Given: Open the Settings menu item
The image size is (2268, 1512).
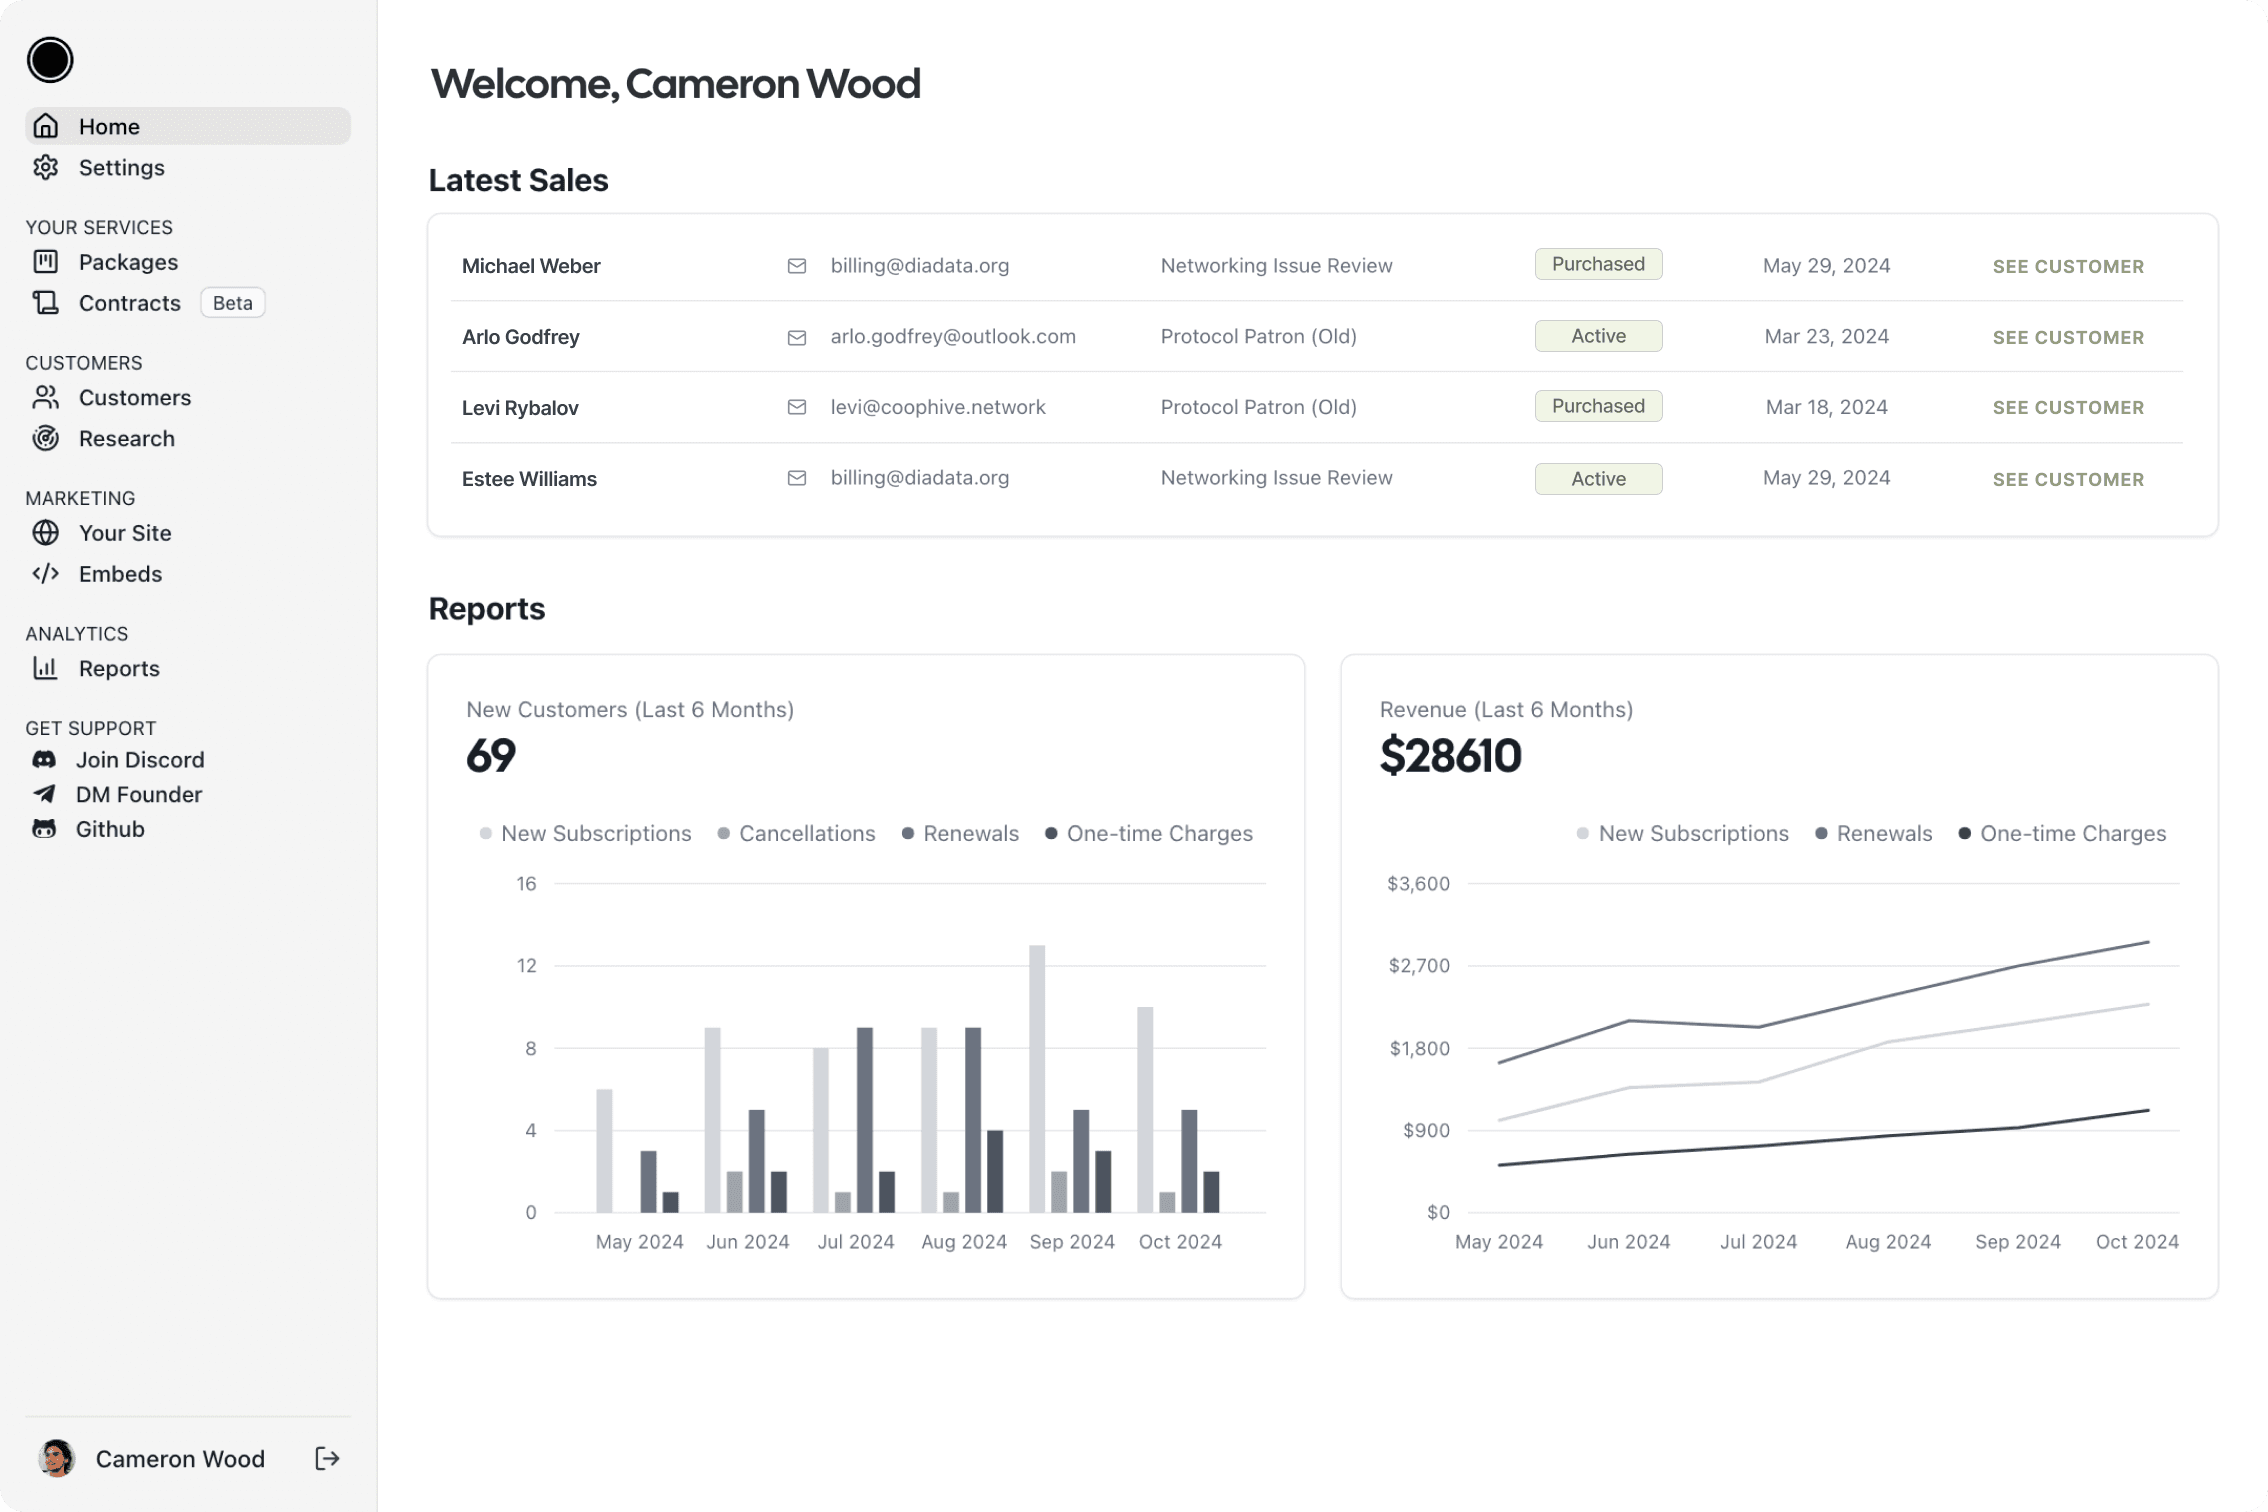Looking at the screenshot, I should click(x=188, y=167).
